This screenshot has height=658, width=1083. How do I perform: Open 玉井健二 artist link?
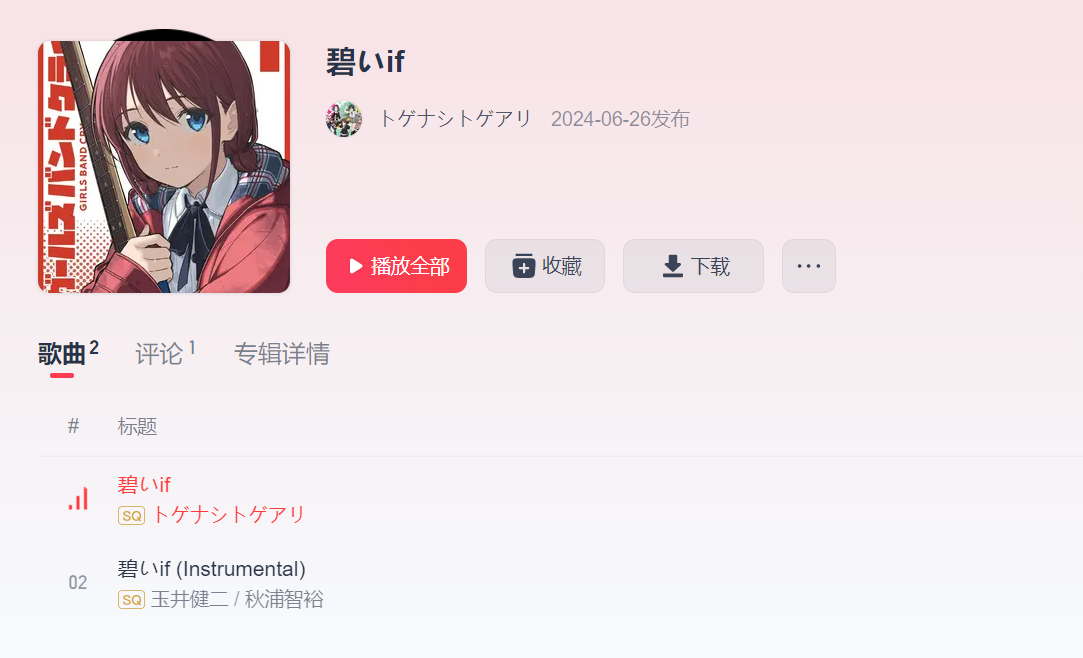tap(189, 599)
